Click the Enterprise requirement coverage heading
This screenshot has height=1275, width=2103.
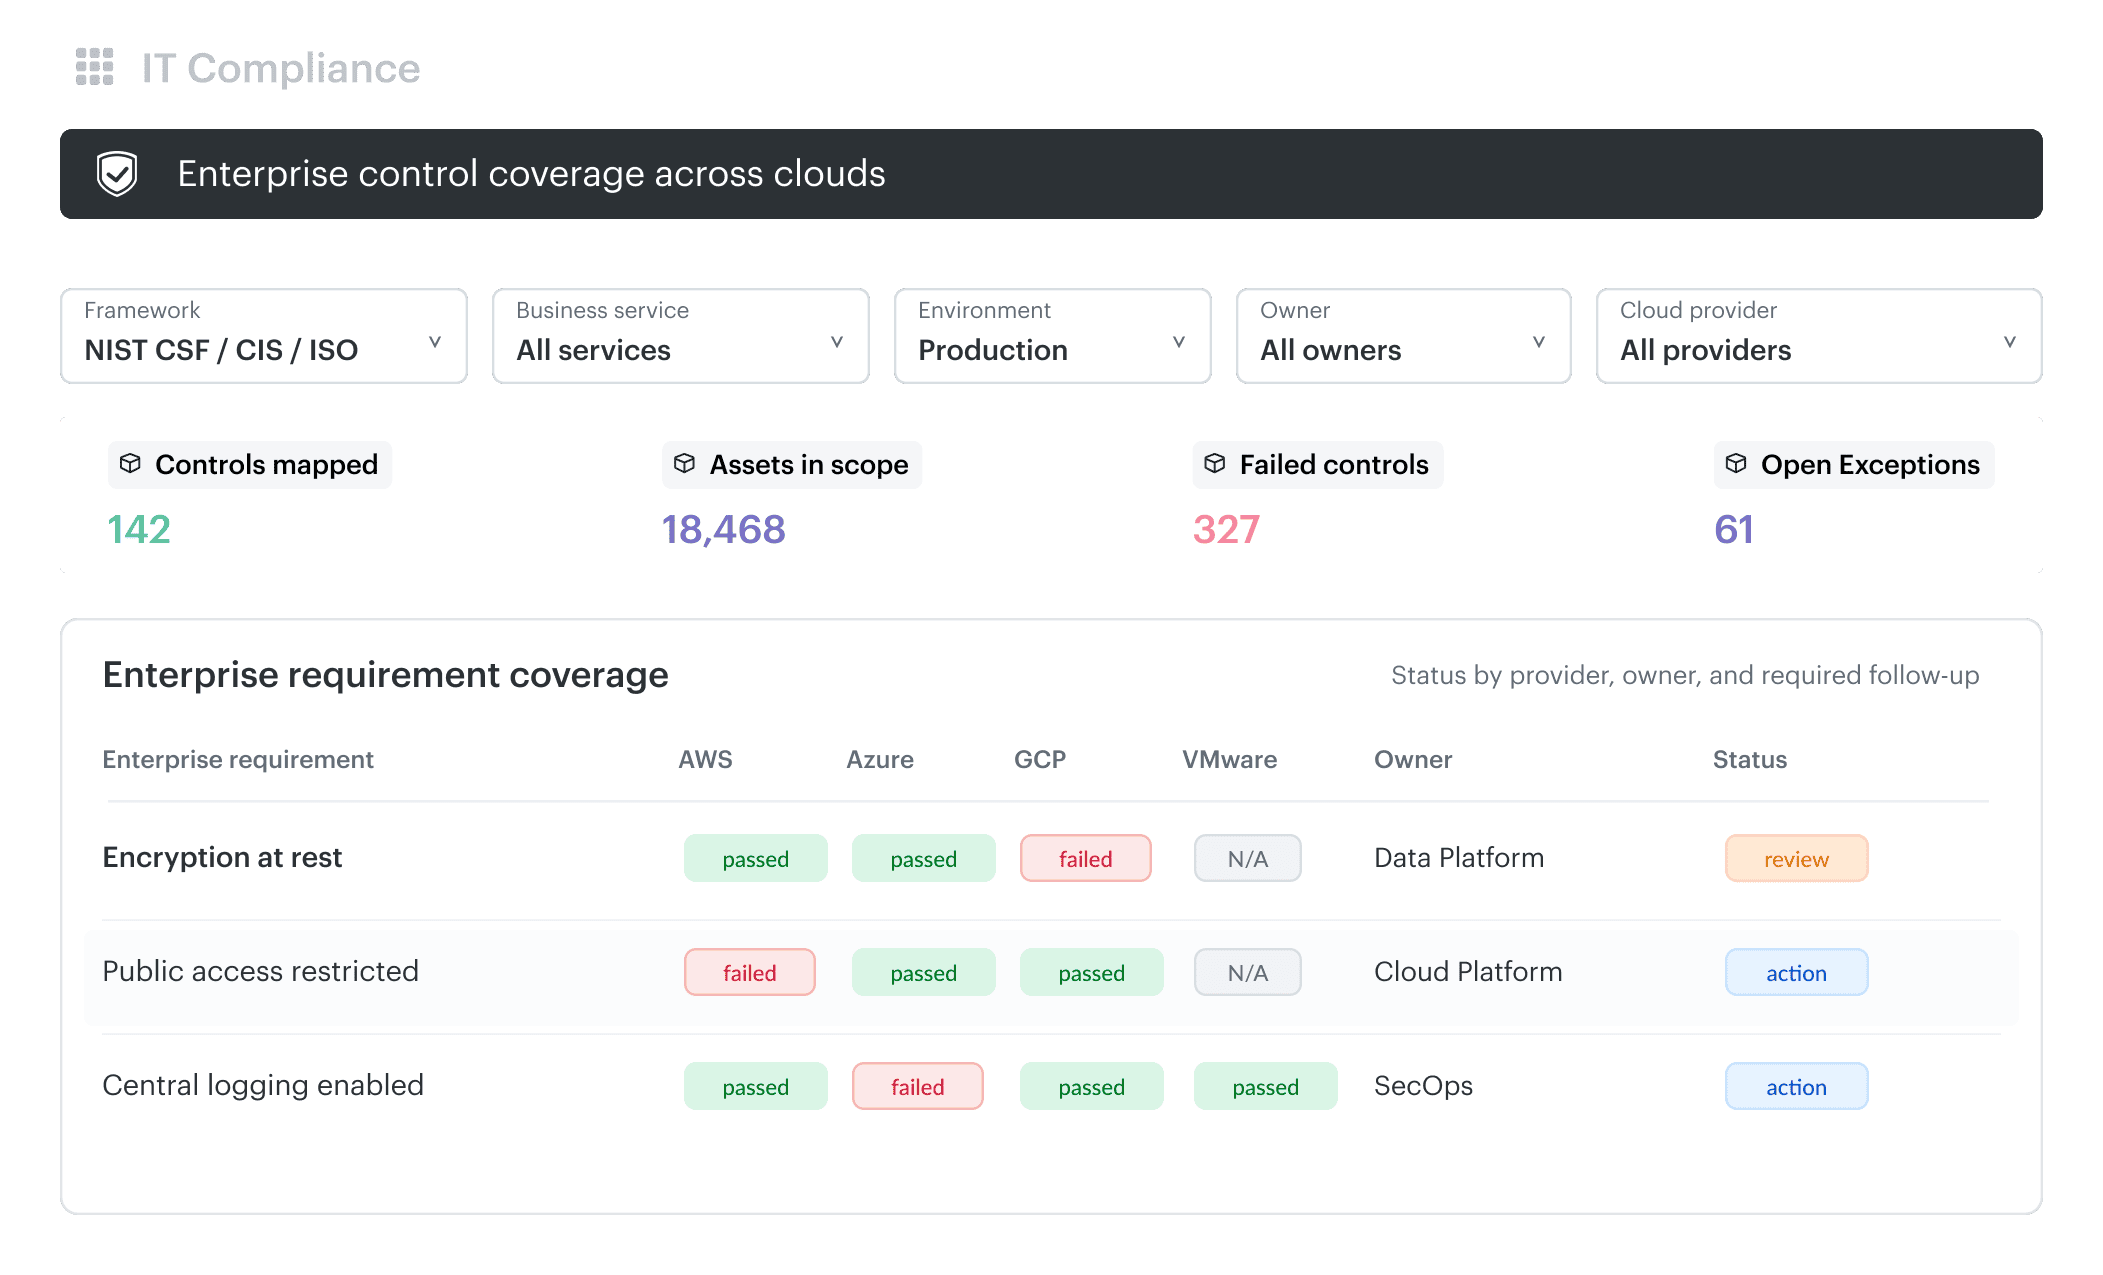[385, 675]
